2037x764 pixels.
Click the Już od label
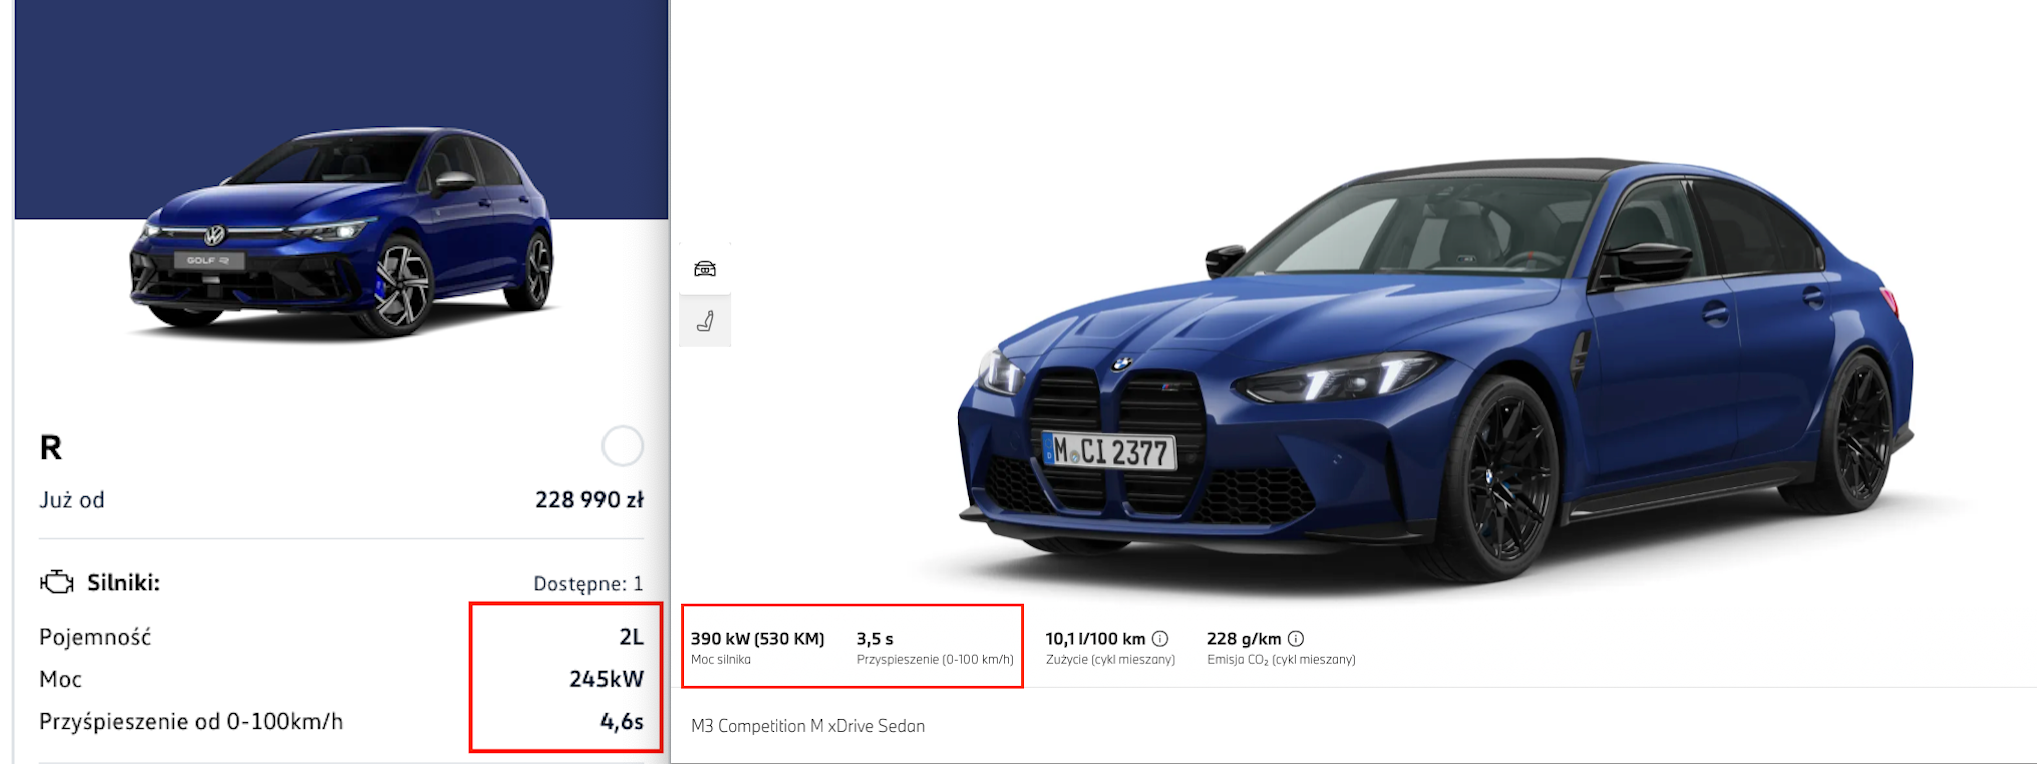coord(72,500)
